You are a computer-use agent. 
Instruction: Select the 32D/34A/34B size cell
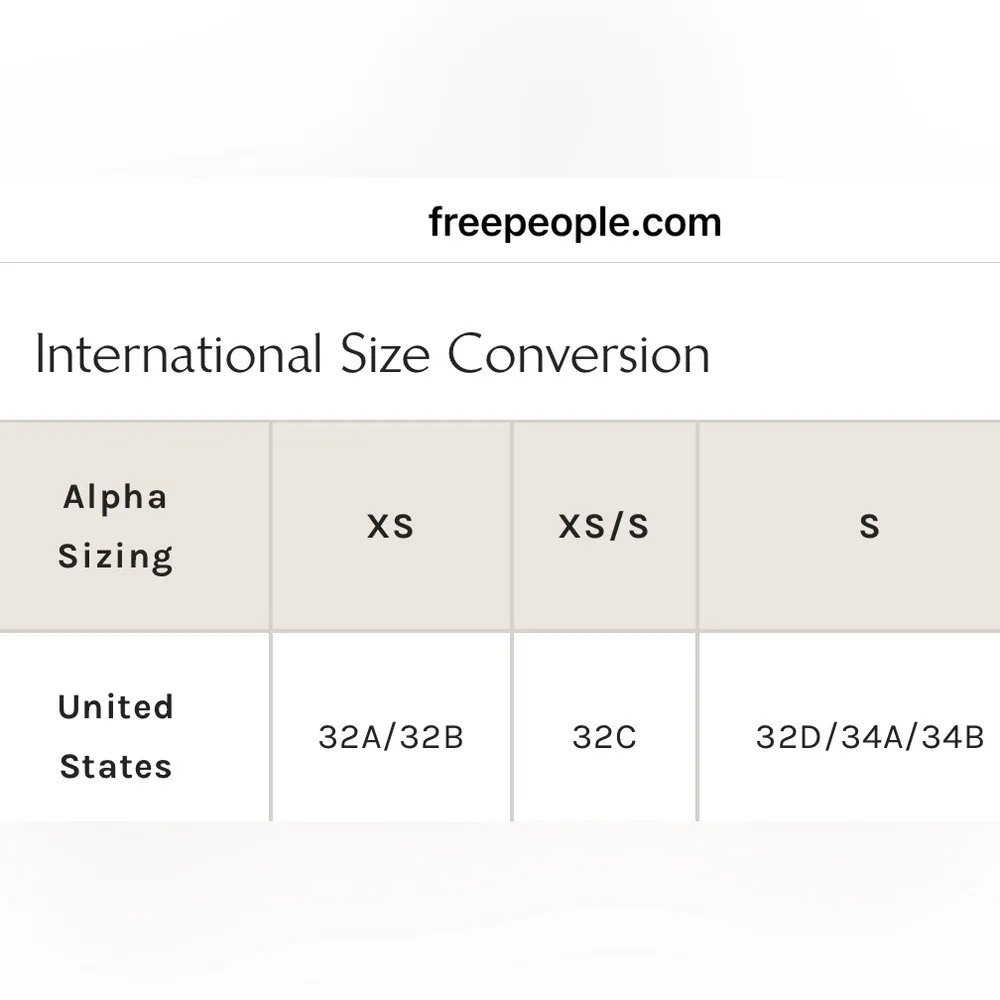click(869, 738)
